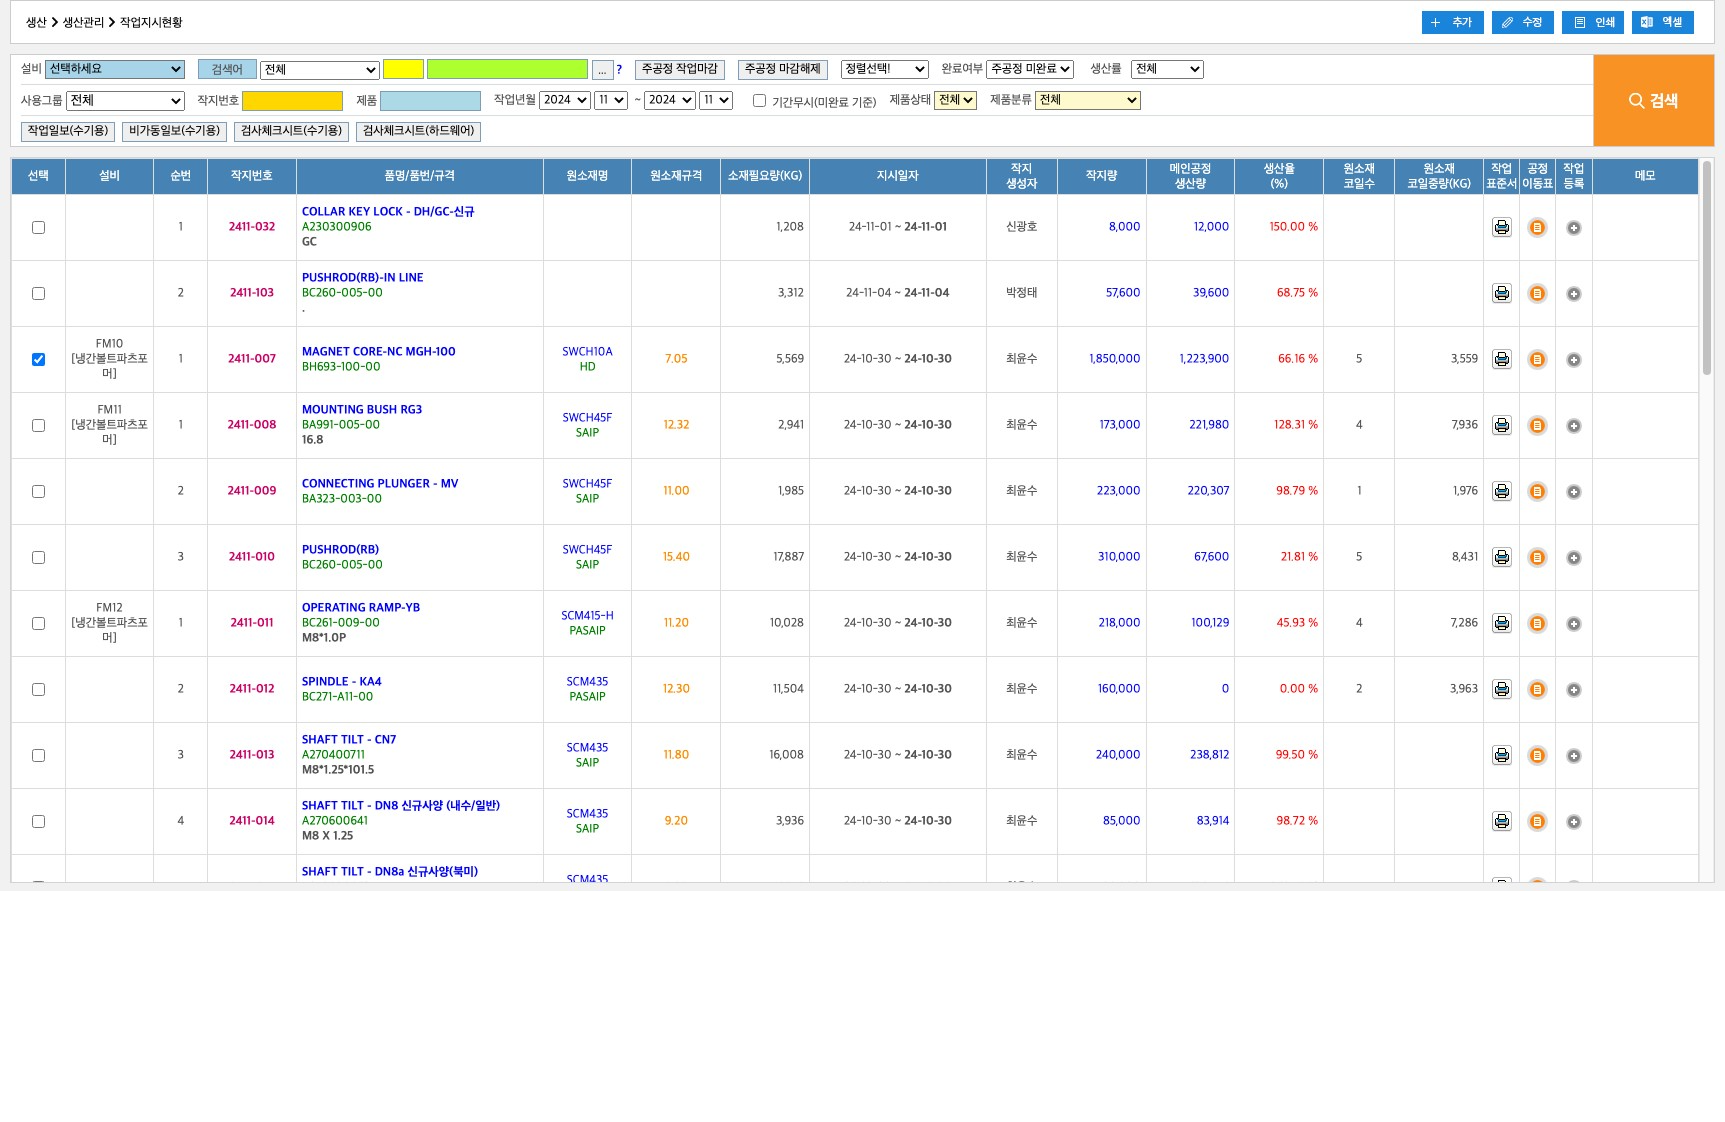
Task: Select the COLLAR KEY LOCK row checkbox
Action: tap(38, 227)
